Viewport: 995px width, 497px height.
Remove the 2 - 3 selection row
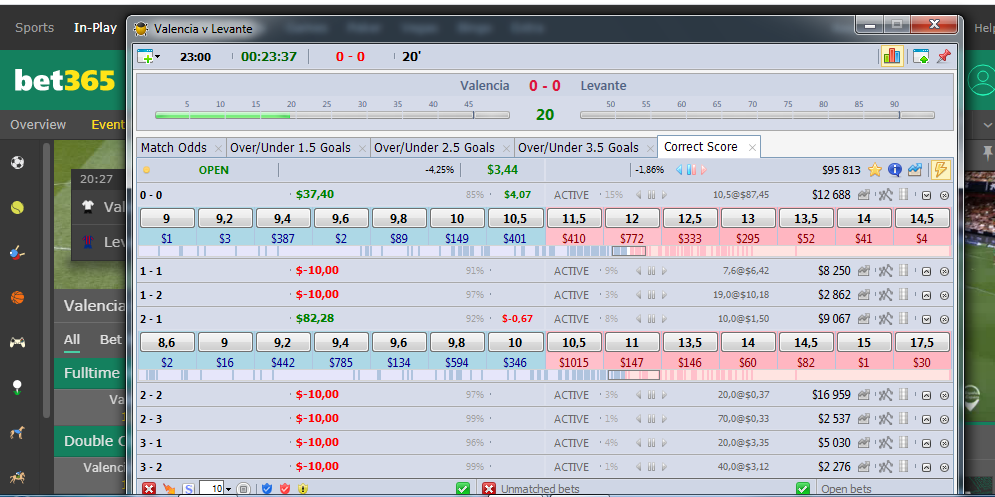pos(944,420)
